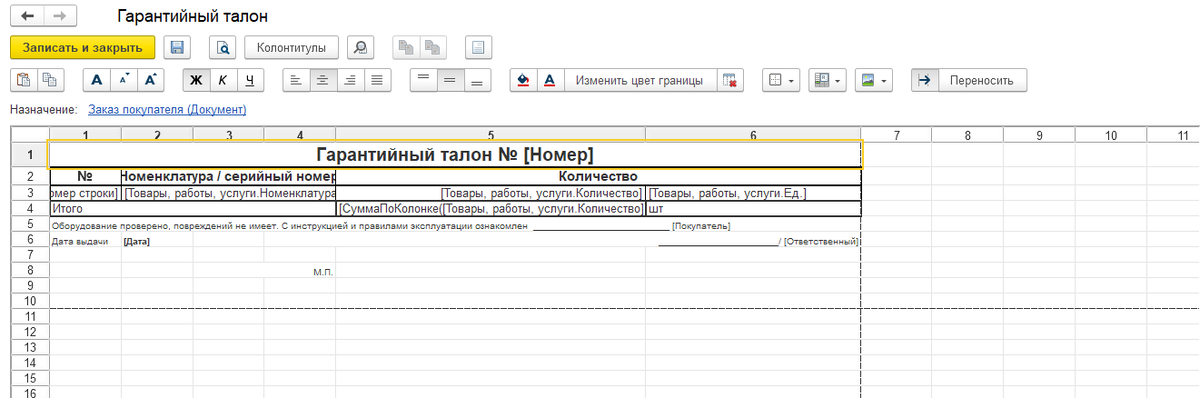Select the № header cell in row 2
The height and width of the screenshot is (398, 1200).
point(85,177)
